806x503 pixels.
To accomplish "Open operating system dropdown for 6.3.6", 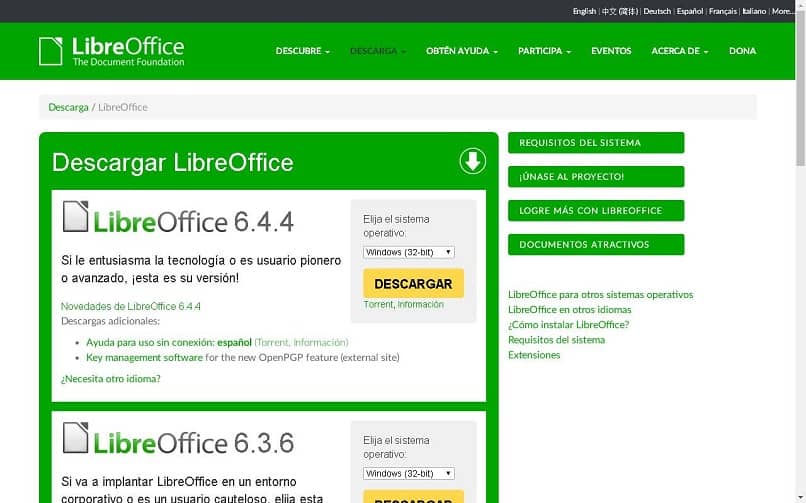I will click(409, 474).
